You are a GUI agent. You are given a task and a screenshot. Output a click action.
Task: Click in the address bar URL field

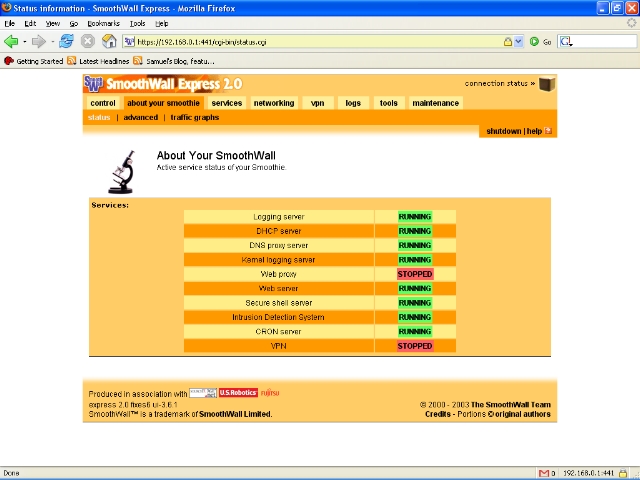coord(318,42)
